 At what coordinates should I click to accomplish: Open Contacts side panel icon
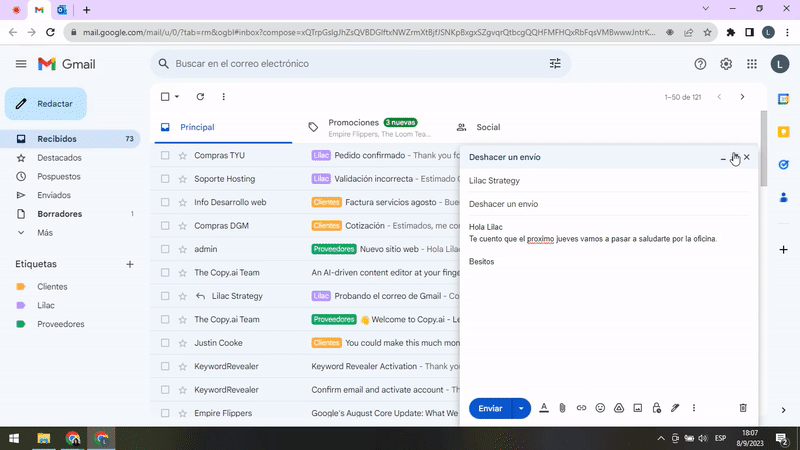784,197
